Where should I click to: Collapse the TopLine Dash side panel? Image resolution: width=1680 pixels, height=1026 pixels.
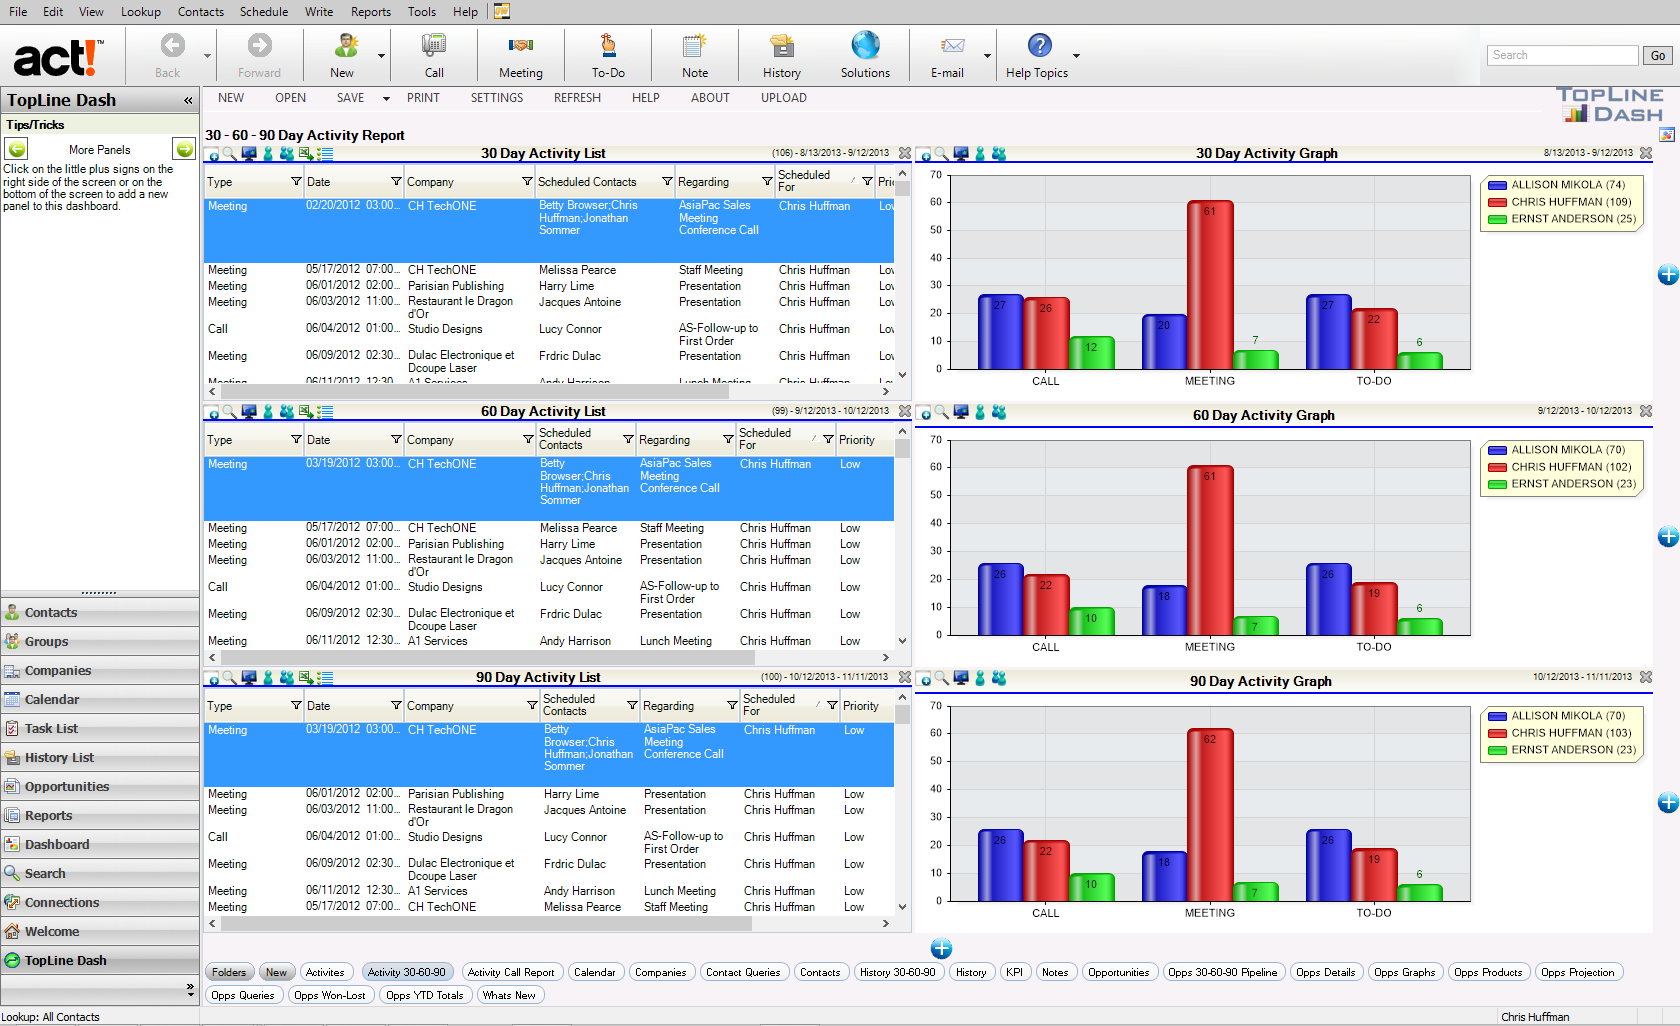click(188, 100)
